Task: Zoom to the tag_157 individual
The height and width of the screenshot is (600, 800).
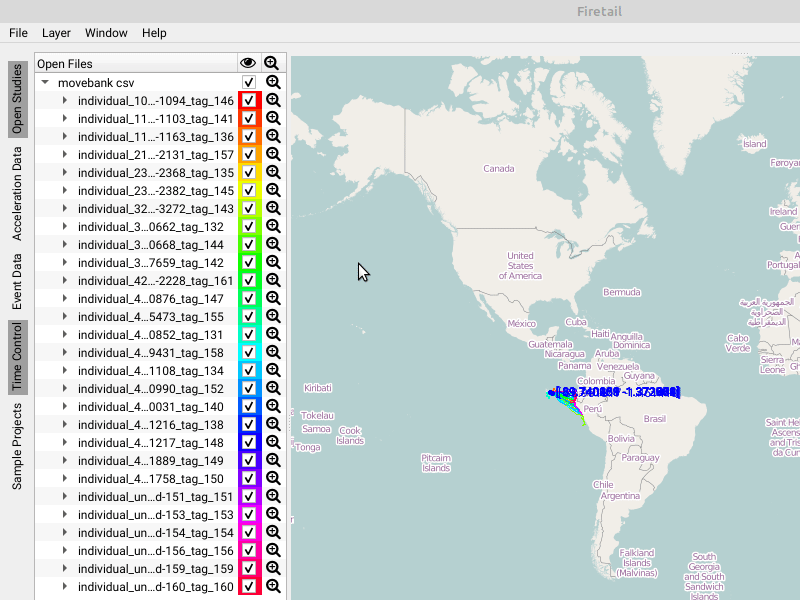Action: pos(272,155)
